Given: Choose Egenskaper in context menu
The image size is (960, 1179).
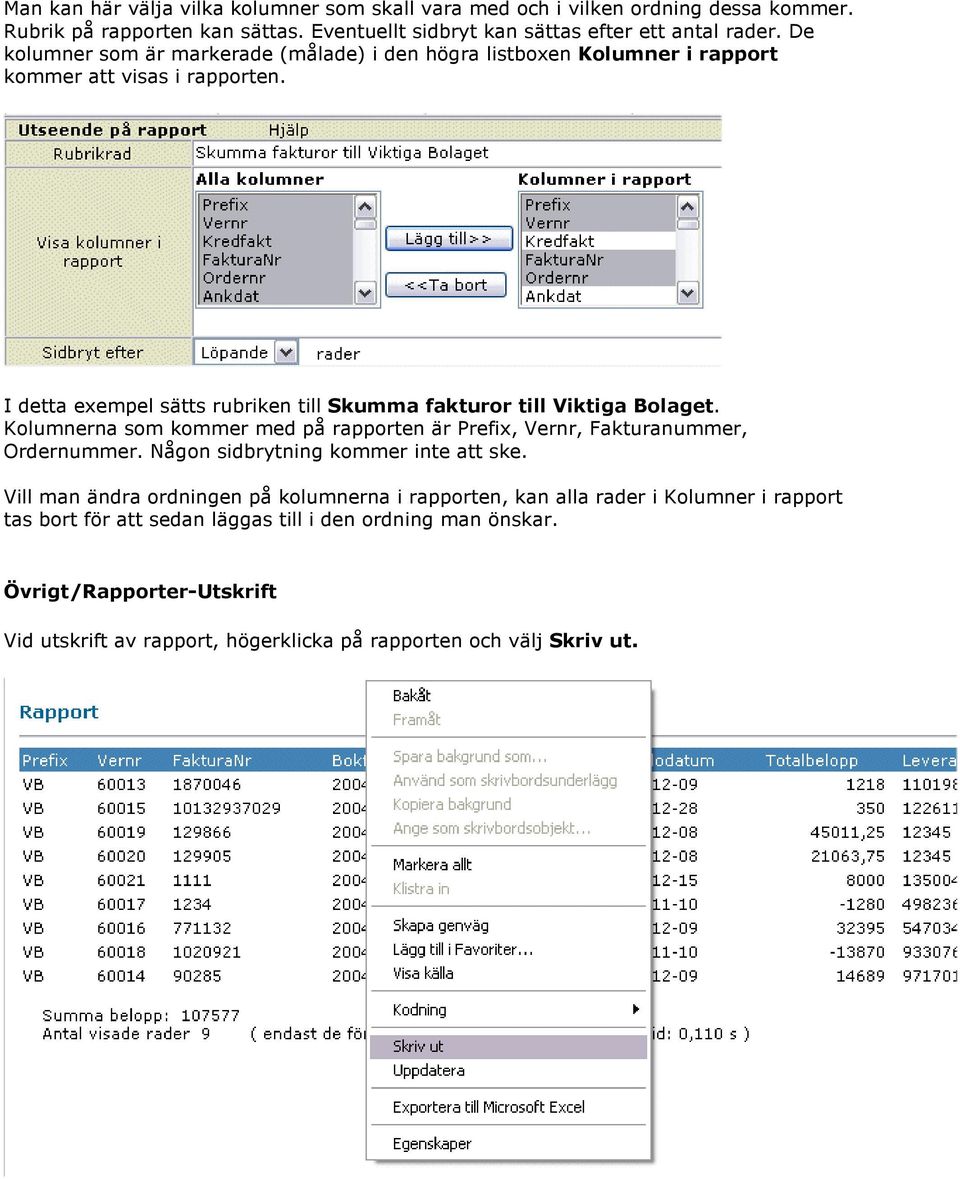Looking at the screenshot, I should pos(508,1144).
